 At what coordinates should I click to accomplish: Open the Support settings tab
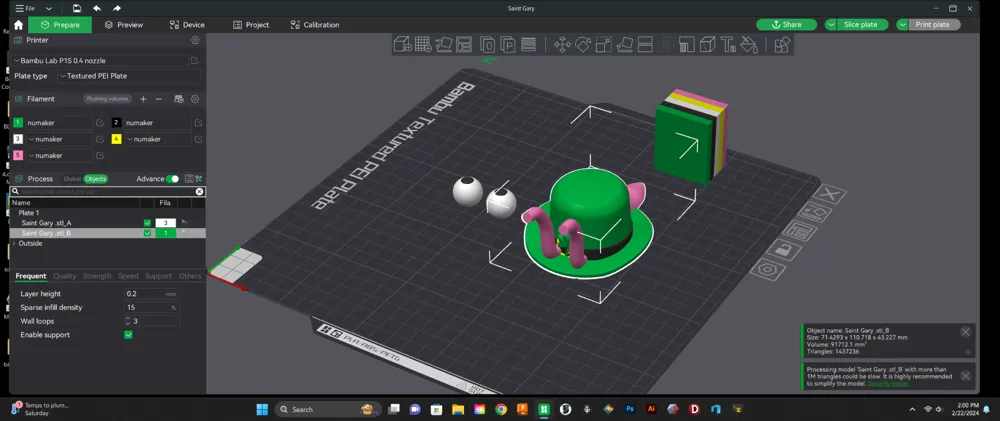(x=158, y=276)
